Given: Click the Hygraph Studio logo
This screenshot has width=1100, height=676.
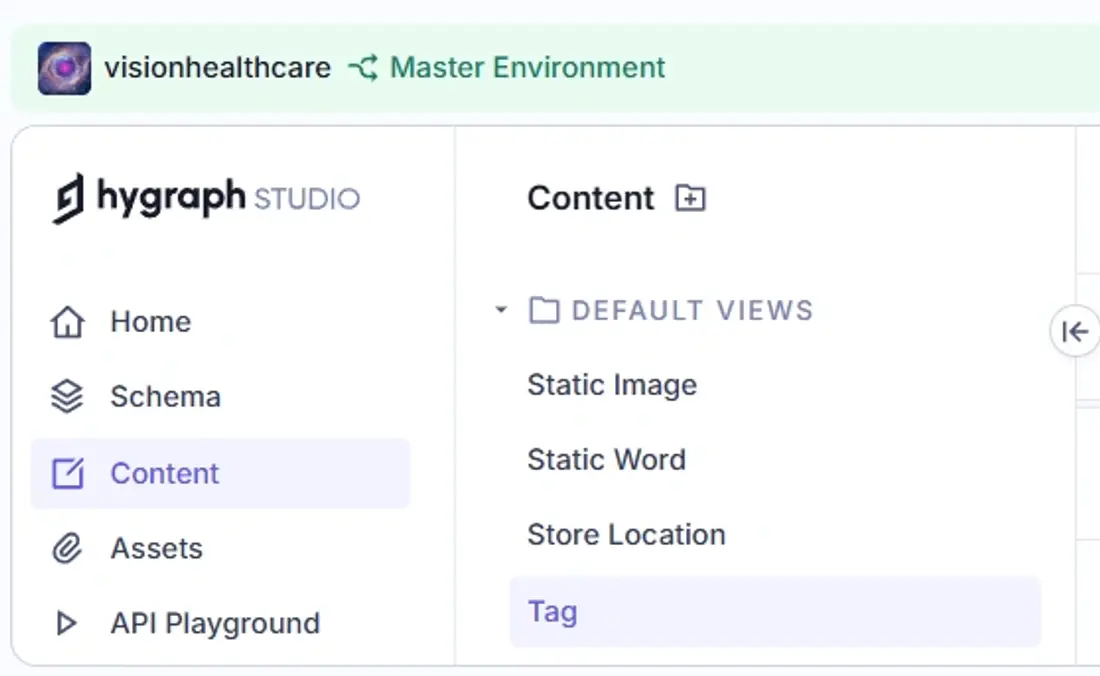Looking at the screenshot, I should point(206,198).
